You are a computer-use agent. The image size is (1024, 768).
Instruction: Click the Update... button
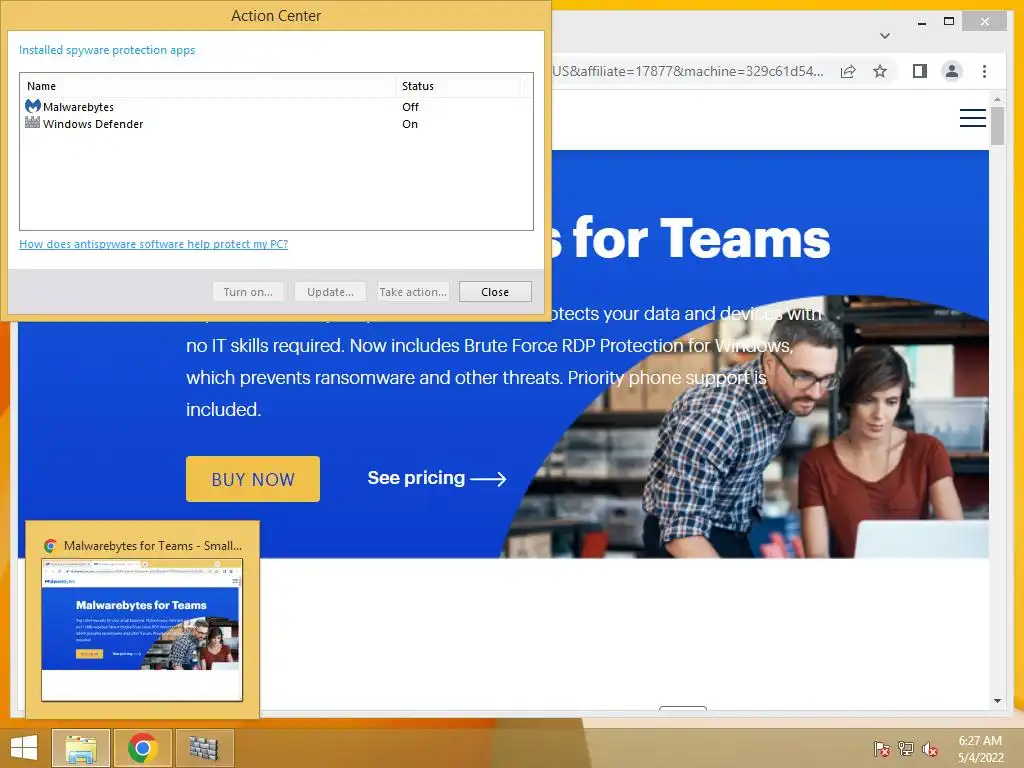[330, 292]
